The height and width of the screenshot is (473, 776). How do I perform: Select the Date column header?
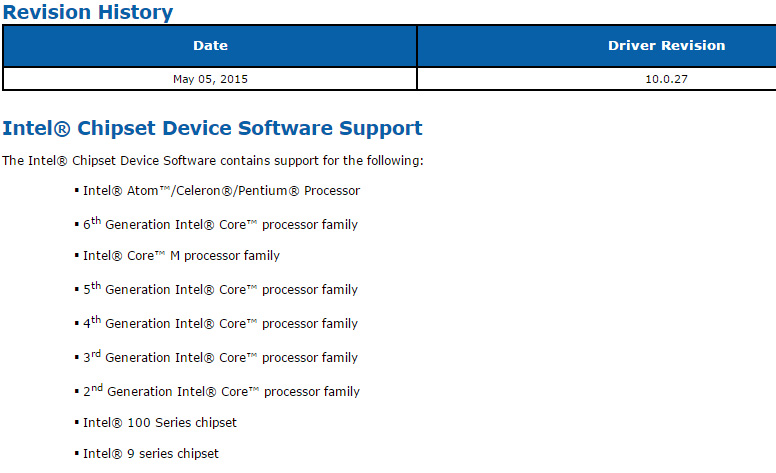pyautogui.click(x=210, y=46)
